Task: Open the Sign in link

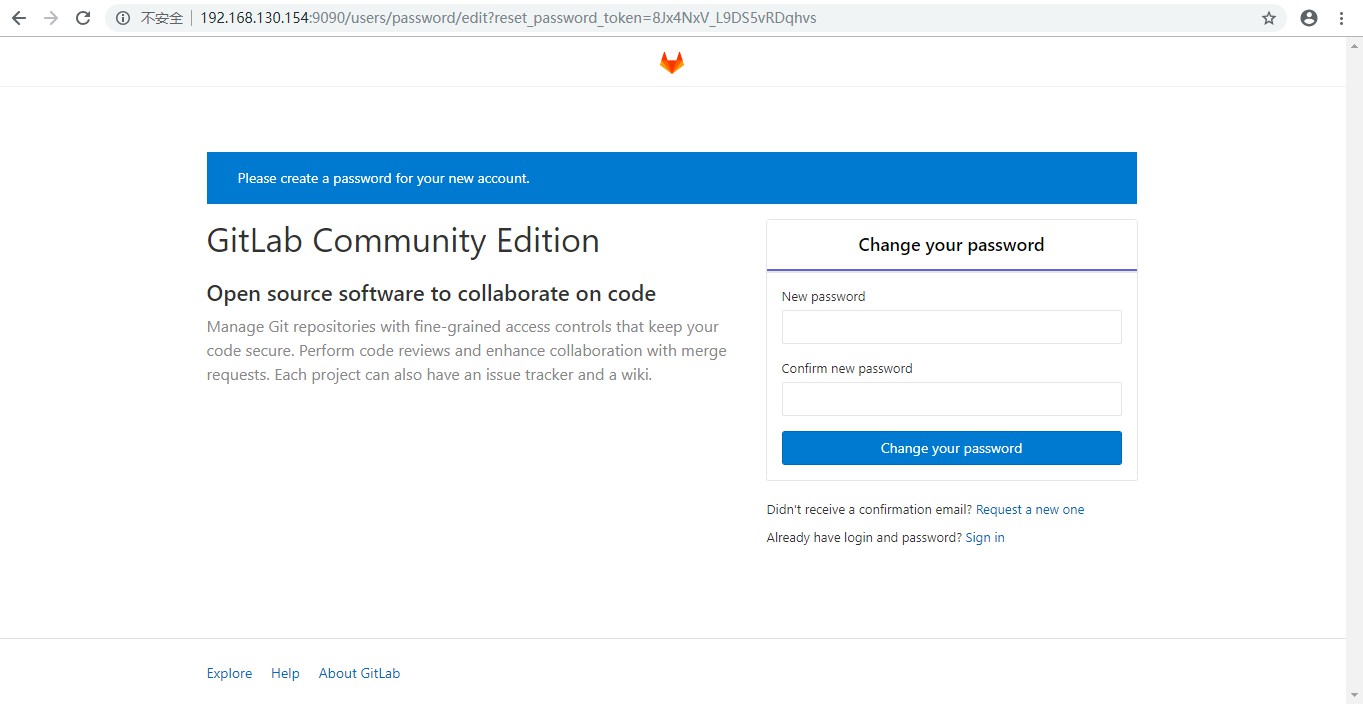Action: pyautogui.click(x=985, y=538)
